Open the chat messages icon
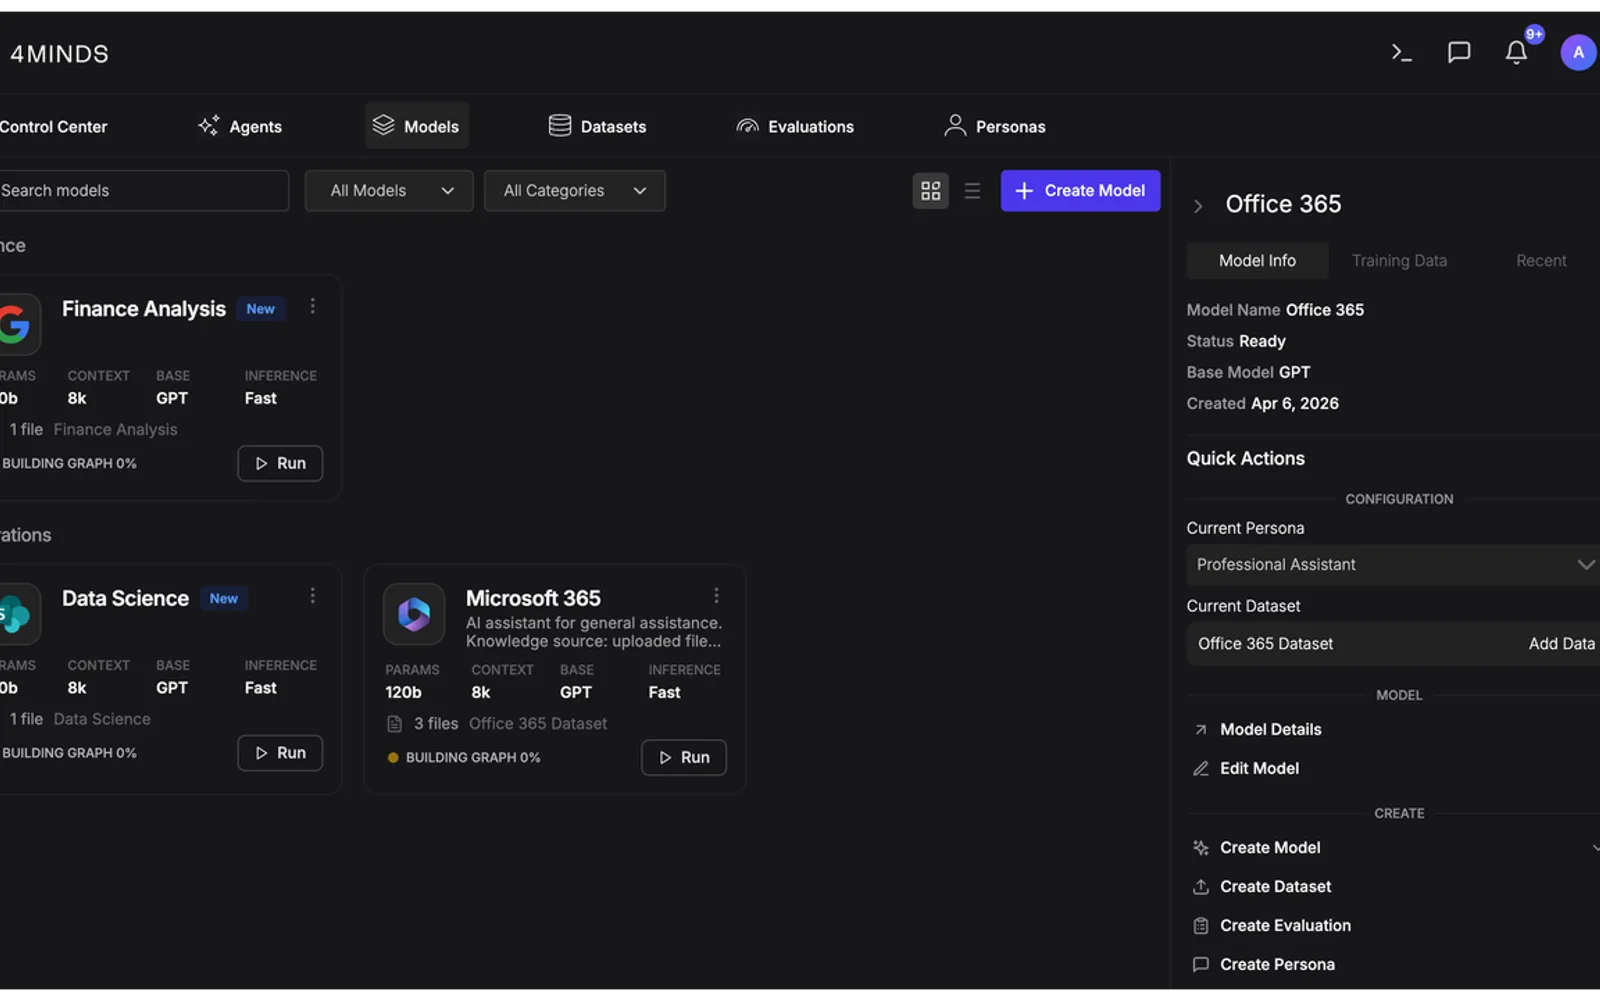 (1459, 53)
